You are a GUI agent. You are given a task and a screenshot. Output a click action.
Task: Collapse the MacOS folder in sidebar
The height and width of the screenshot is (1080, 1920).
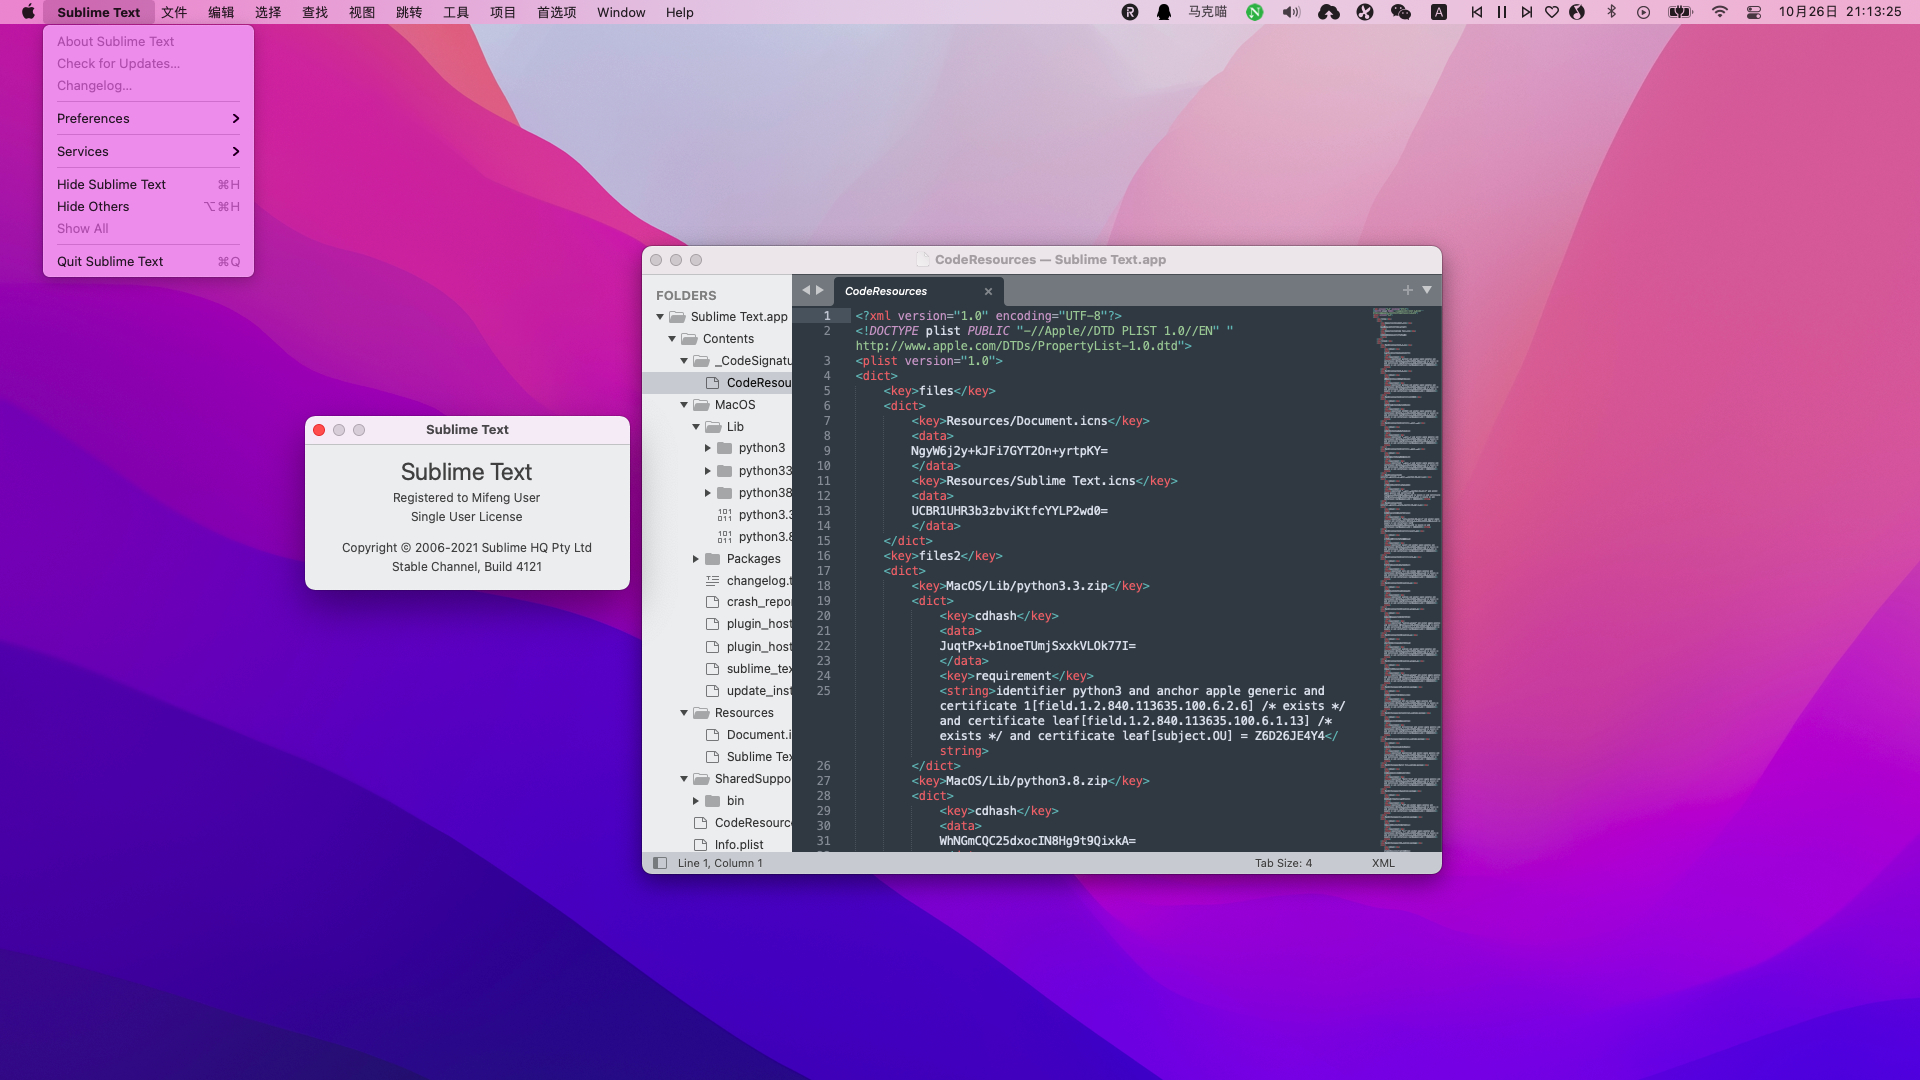click(x=684, y=405)
